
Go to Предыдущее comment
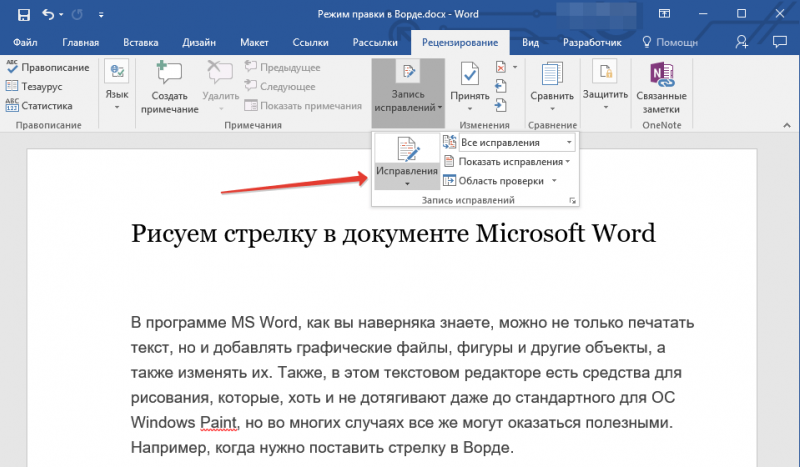(282, 67)
